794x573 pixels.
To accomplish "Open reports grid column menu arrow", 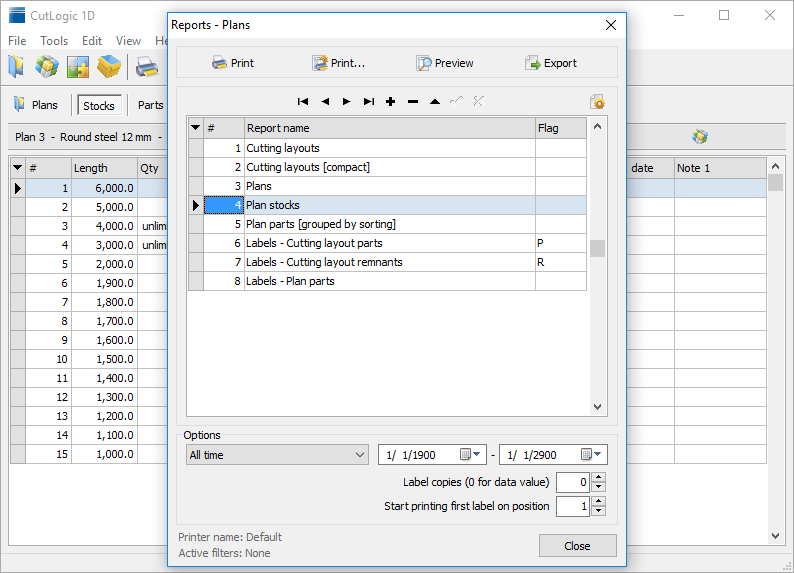I will point(195,128).
